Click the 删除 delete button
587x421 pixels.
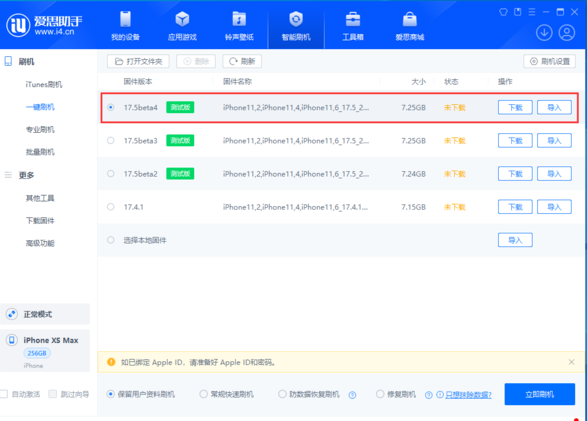coord(196,61)
